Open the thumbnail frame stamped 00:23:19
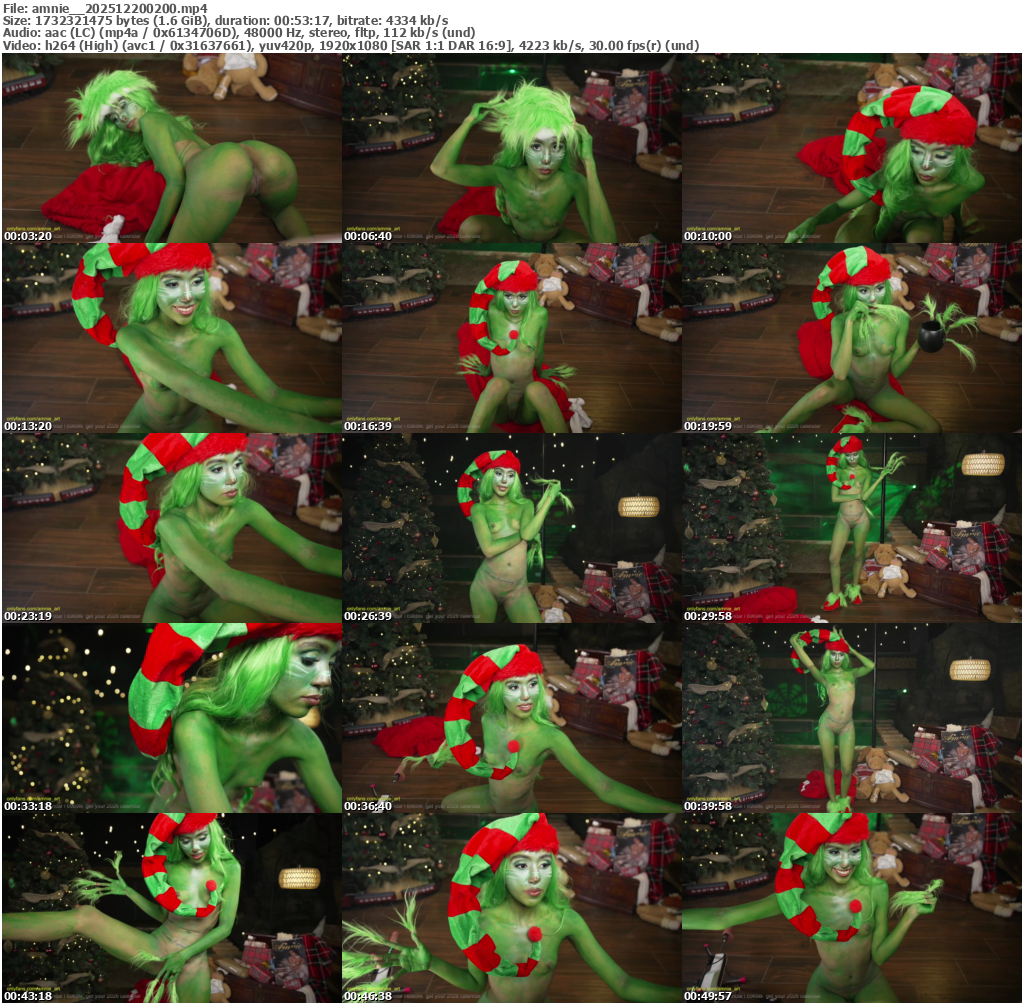This screenshot has height=1003, width=1024. pos(172,528)
